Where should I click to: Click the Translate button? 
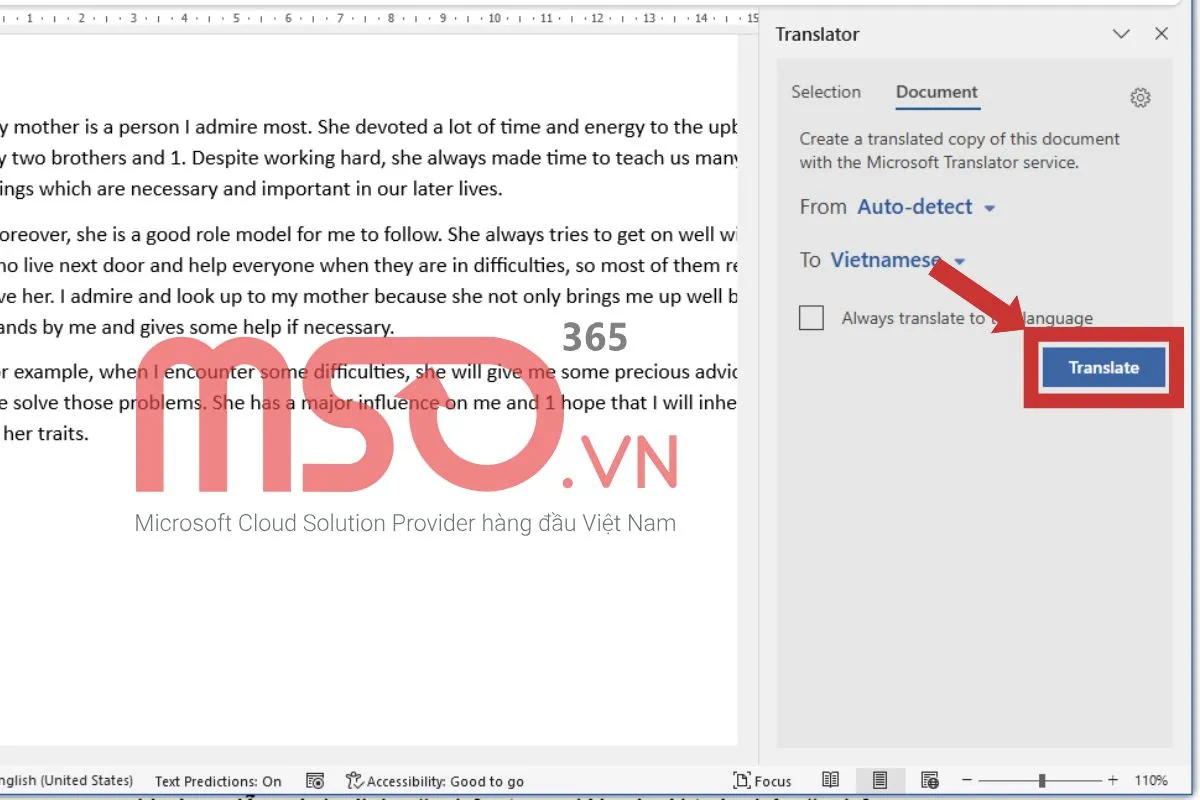pyautogui.click(x=1103, y=367)
